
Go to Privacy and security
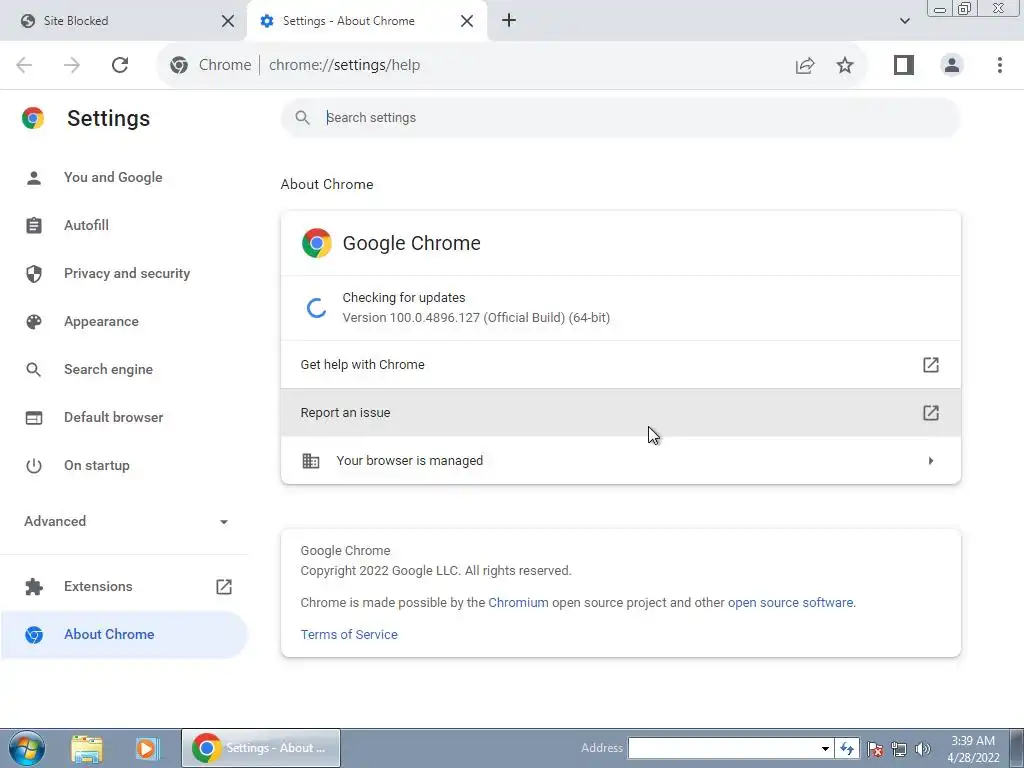point(127,273)
